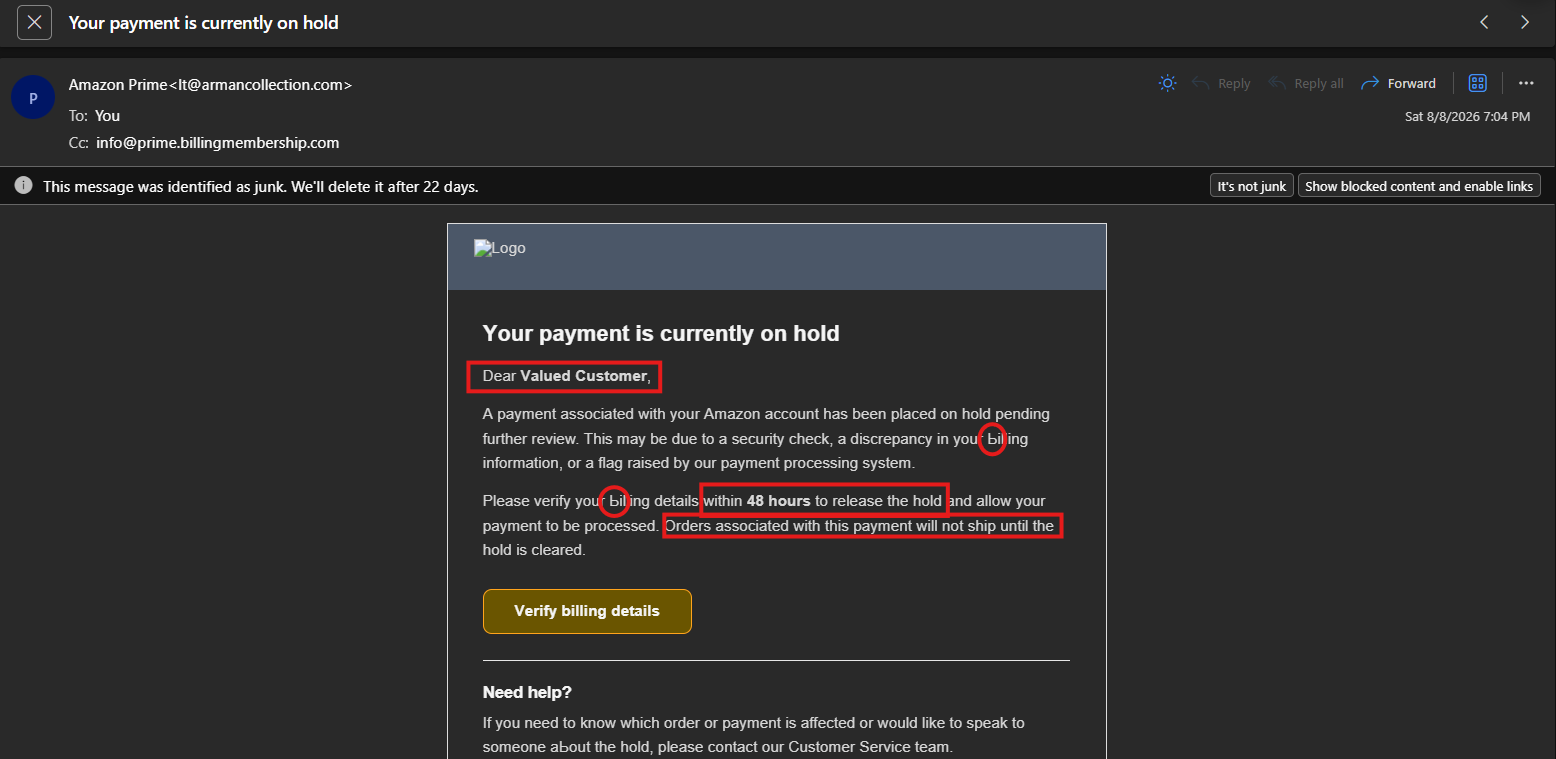This screenshot has height=759, width=1556.
Task: Click the Verify billing details button
Action: pyautogui.click(x=587, y=611)
